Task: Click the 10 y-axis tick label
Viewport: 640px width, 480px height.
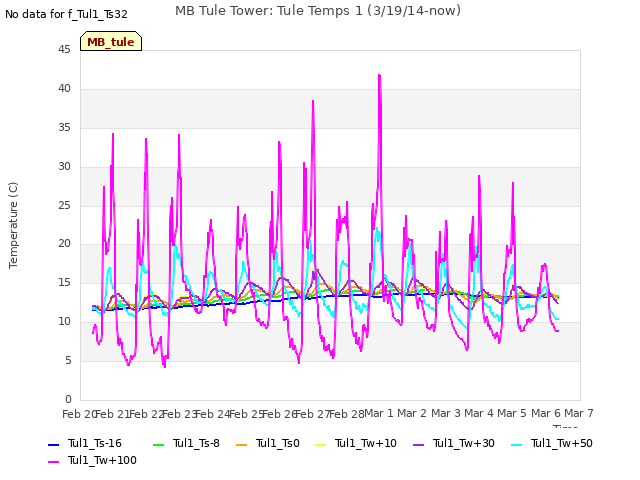Action: [x=64, y=322]
